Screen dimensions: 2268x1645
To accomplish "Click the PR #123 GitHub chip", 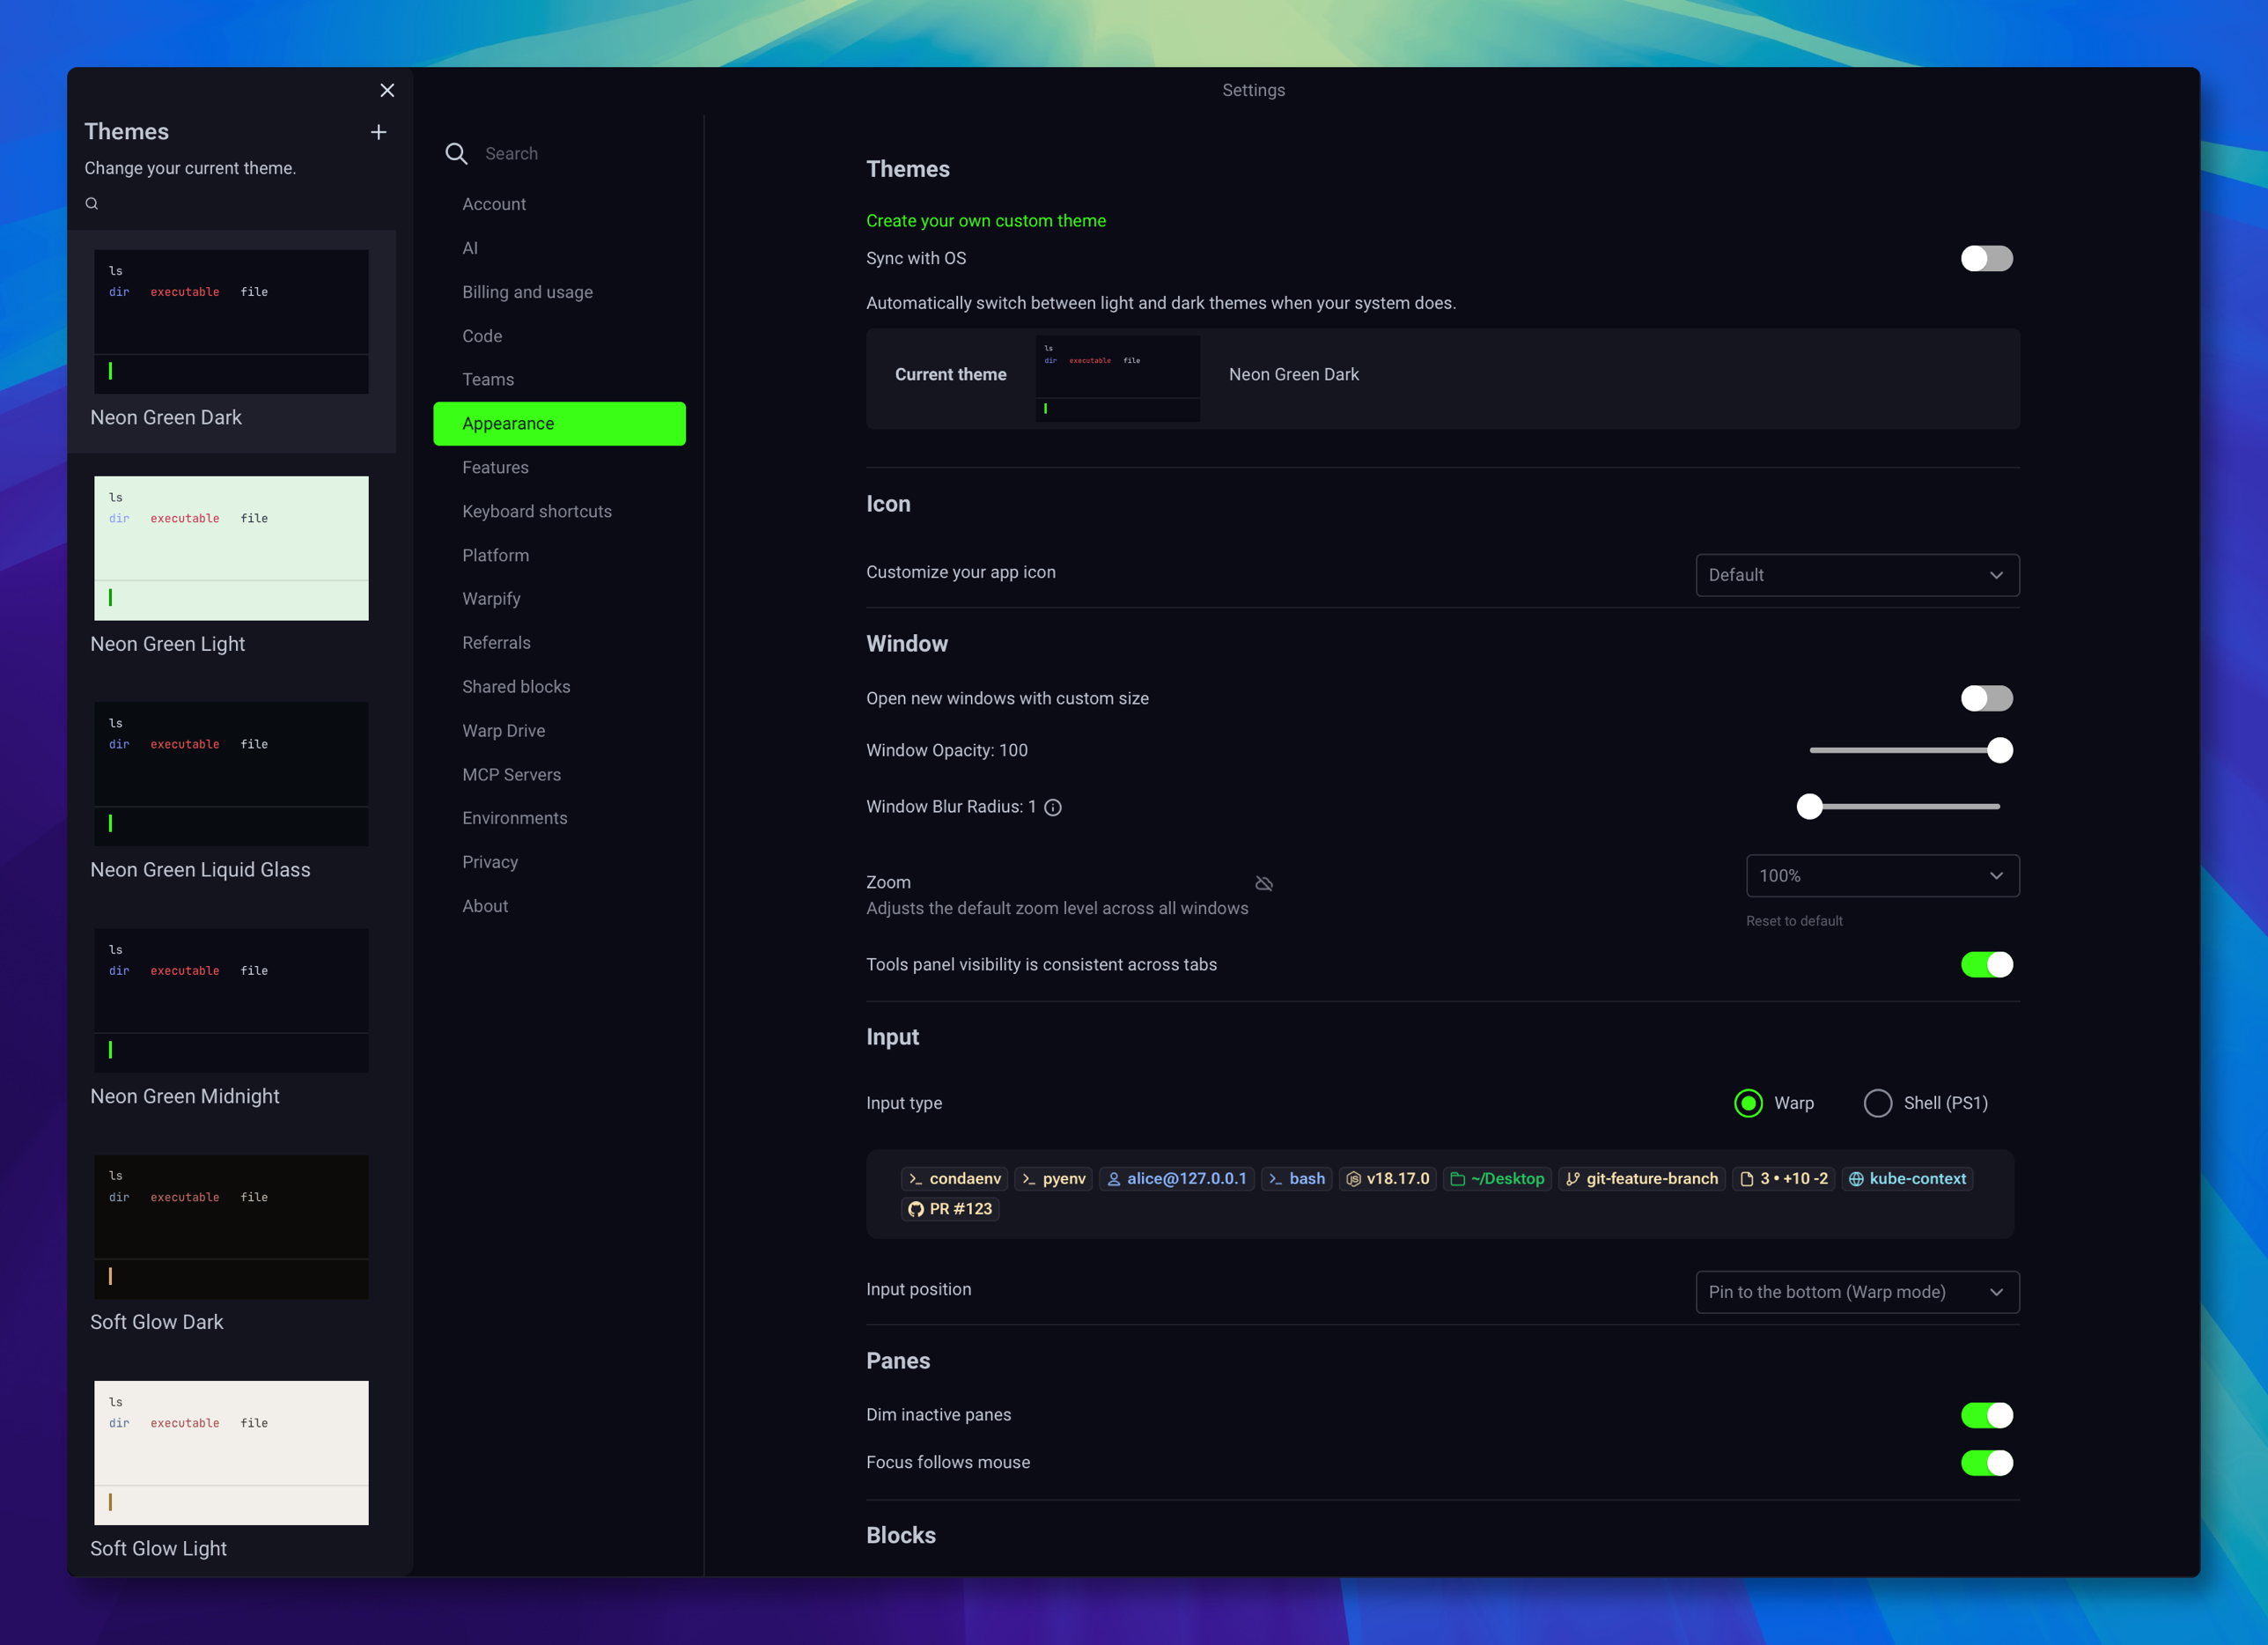I will [x=950, y=1209].
